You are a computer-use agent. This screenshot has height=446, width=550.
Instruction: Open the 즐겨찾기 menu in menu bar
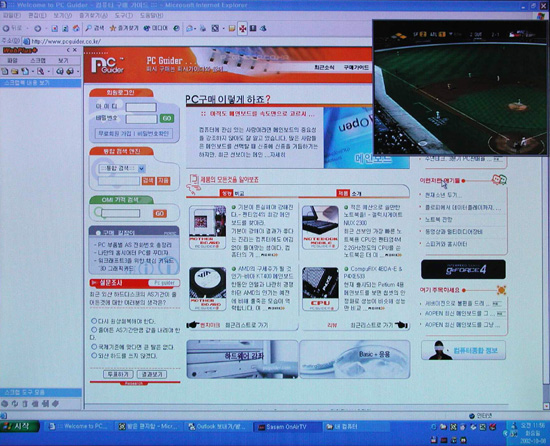pyautogui.click(x=93, y=16)
